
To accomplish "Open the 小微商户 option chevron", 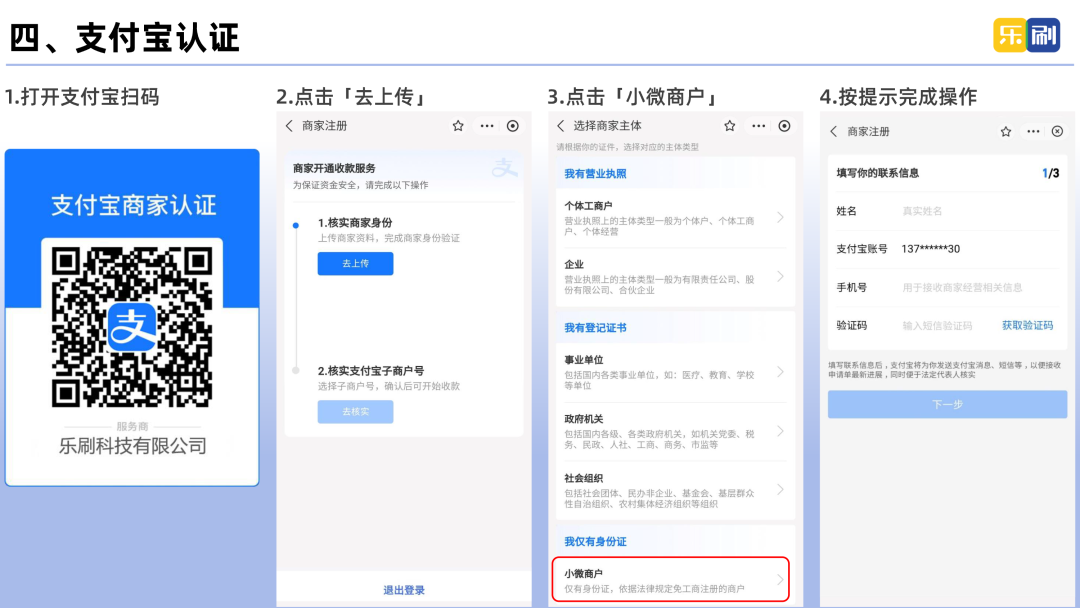I will 780,580.
